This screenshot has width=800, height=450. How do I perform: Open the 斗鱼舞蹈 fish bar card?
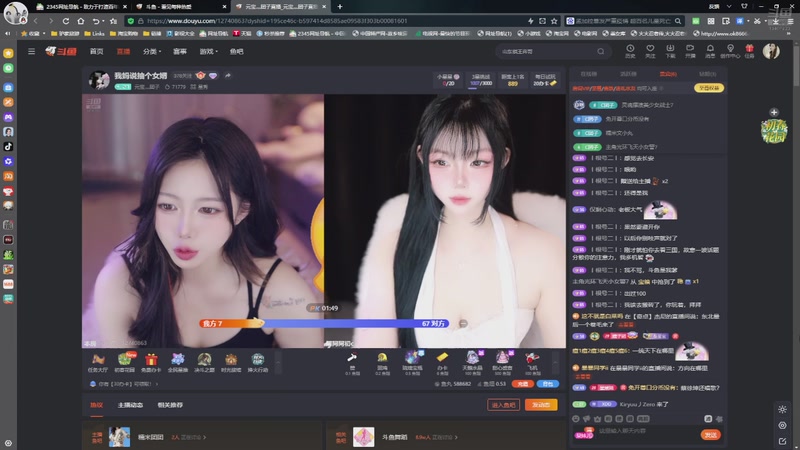point(446,437)
